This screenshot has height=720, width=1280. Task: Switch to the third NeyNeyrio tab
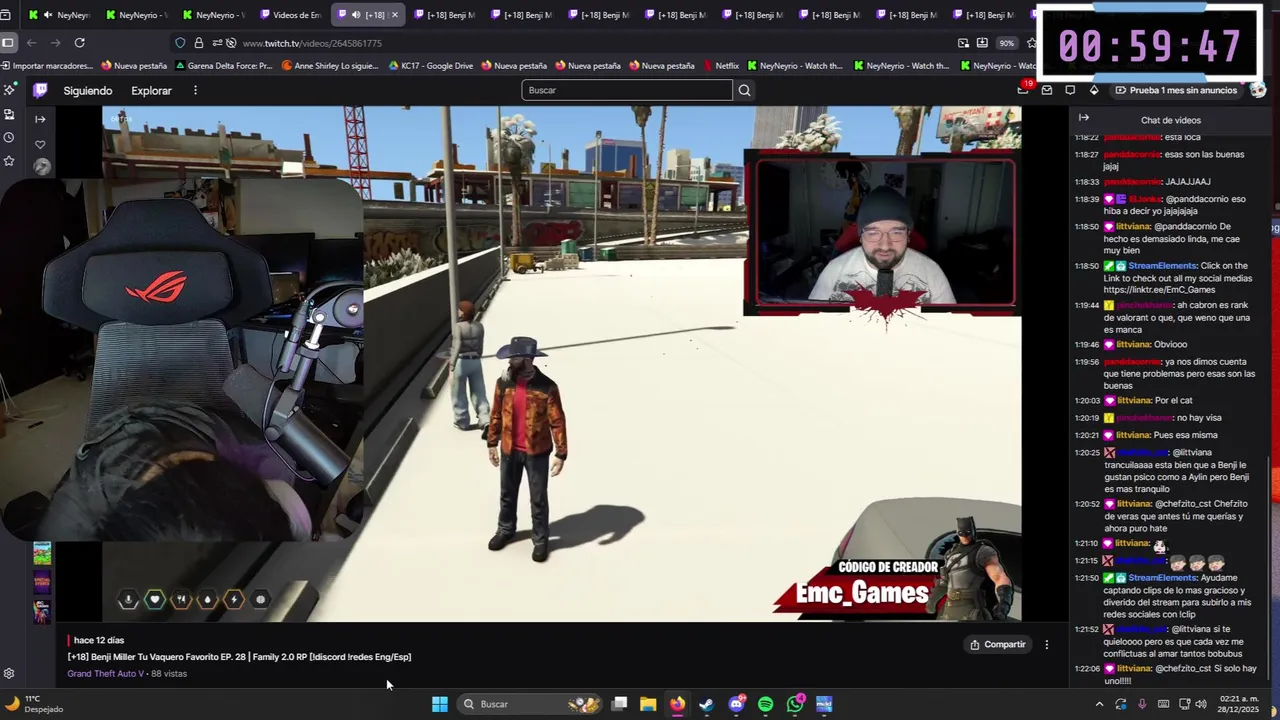click(x=213, y=15)
